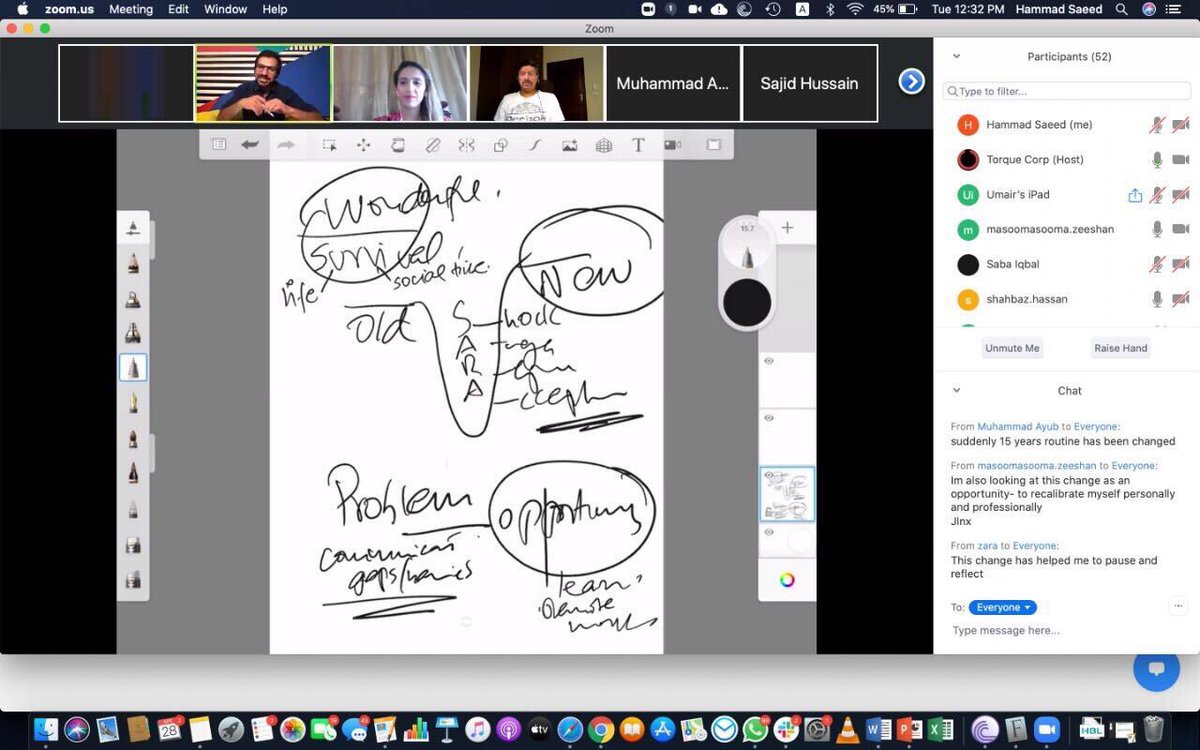The height and width of the screenshot is (750, 1200).
Task: Select Sajid Hussain video tile
Action: point(809,83)
